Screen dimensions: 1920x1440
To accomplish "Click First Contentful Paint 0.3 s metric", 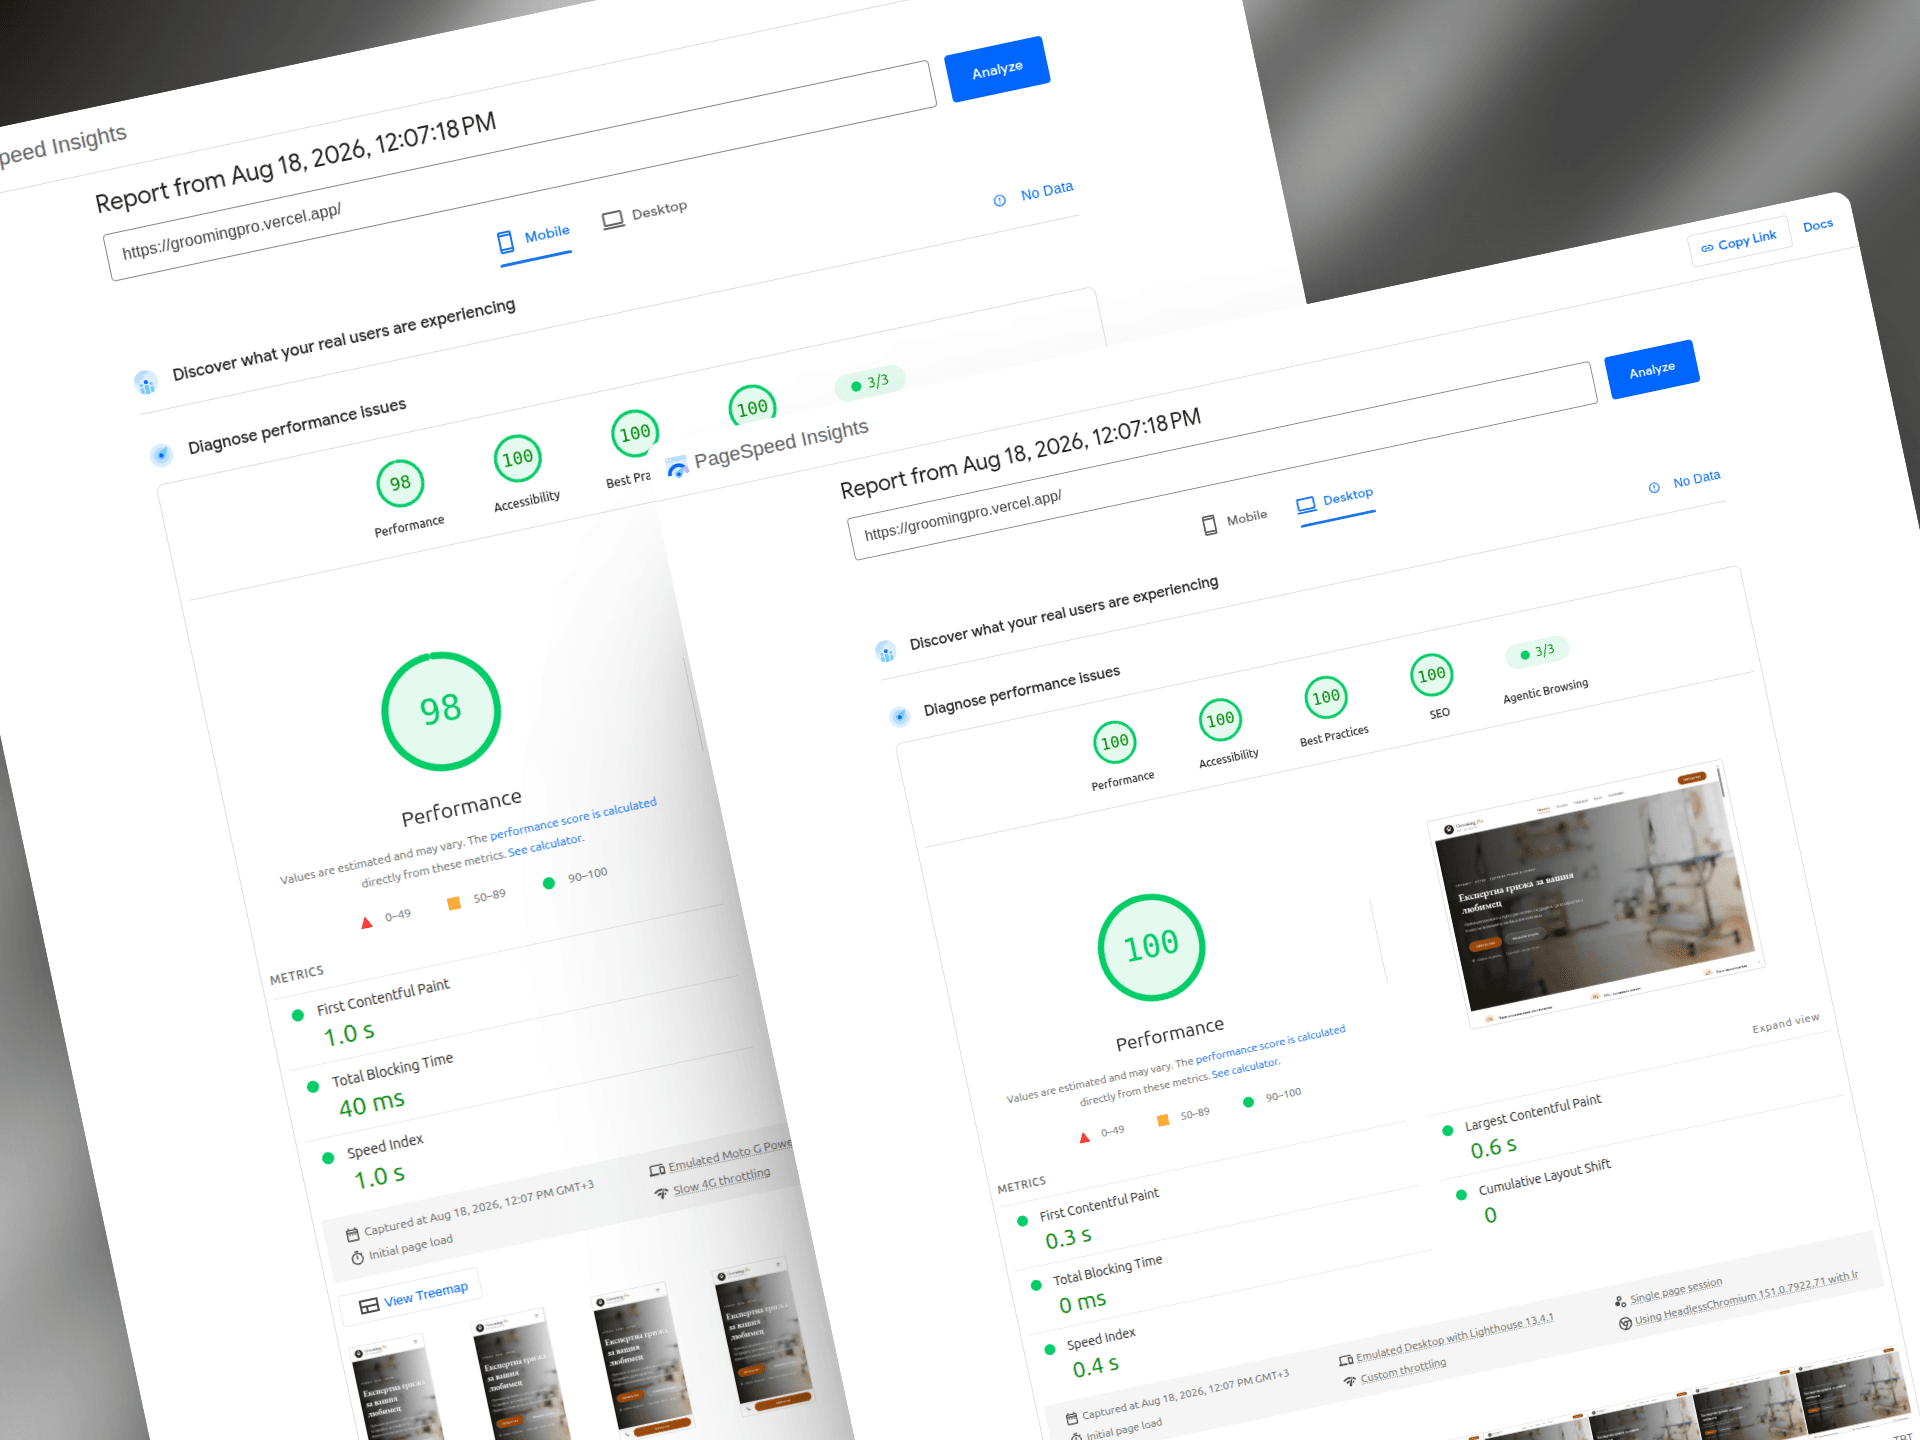I will [x=1090, y=1219].
